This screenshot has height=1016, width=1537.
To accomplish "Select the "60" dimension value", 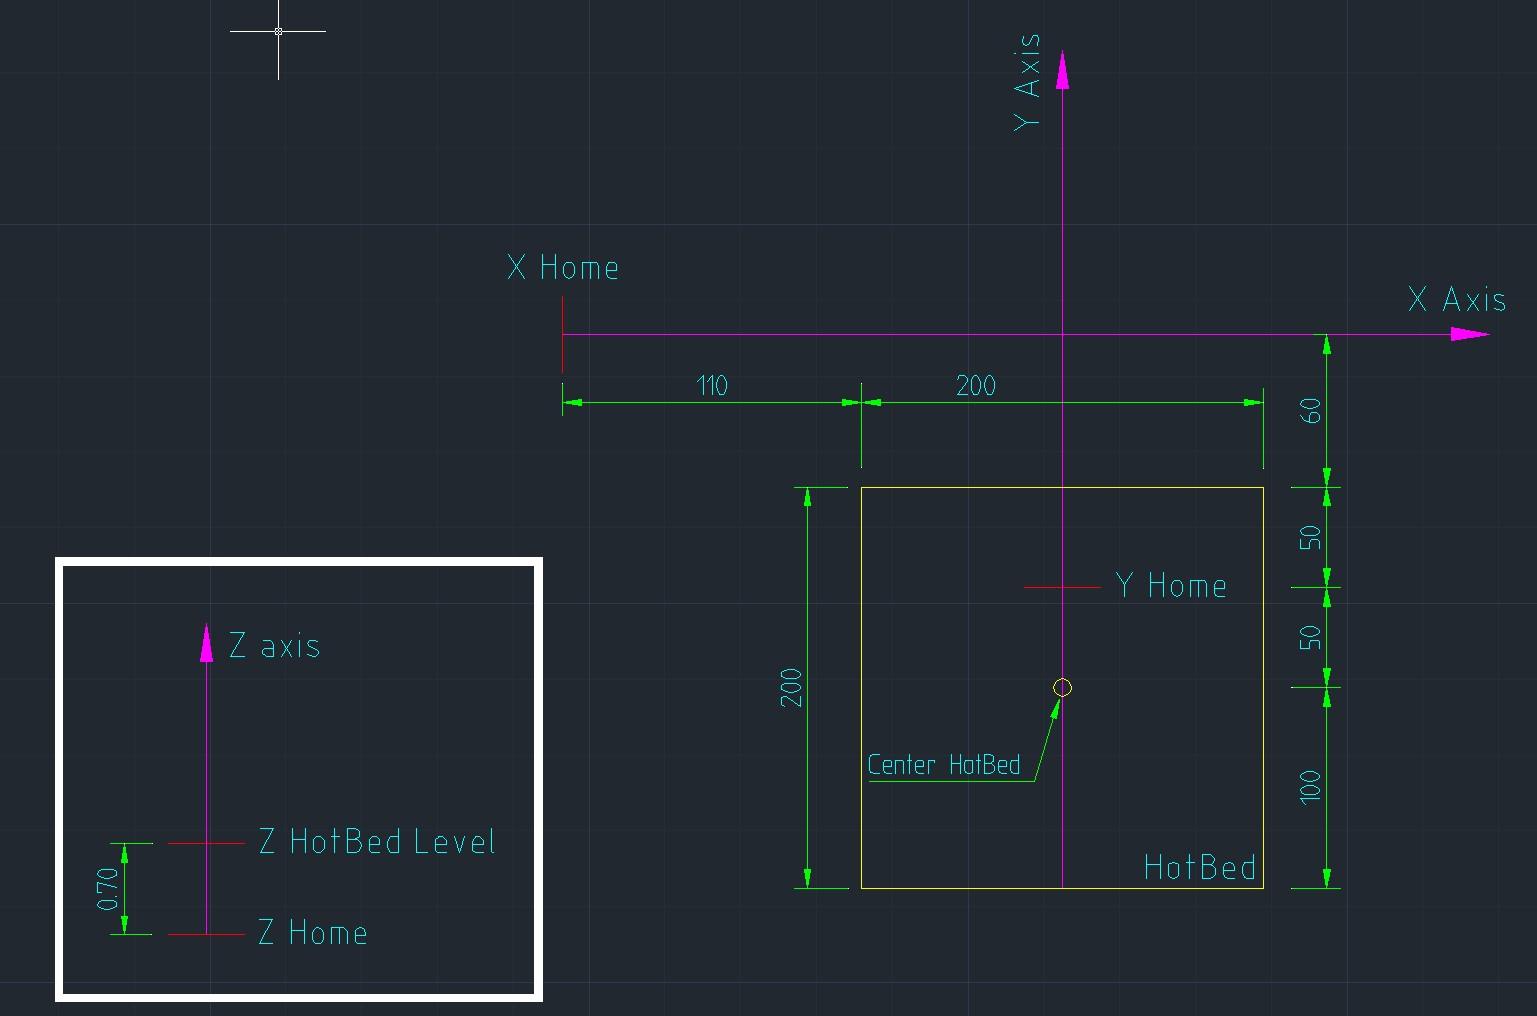I will 1311,411.
